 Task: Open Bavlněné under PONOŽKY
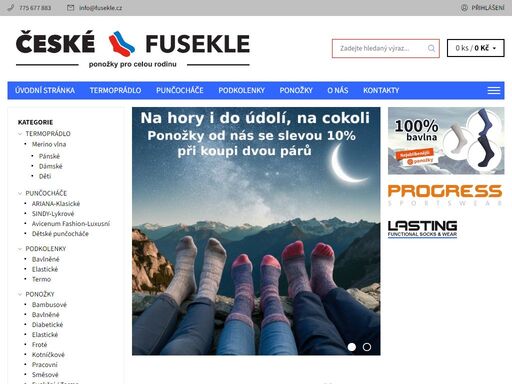click(x=46, y=315)
